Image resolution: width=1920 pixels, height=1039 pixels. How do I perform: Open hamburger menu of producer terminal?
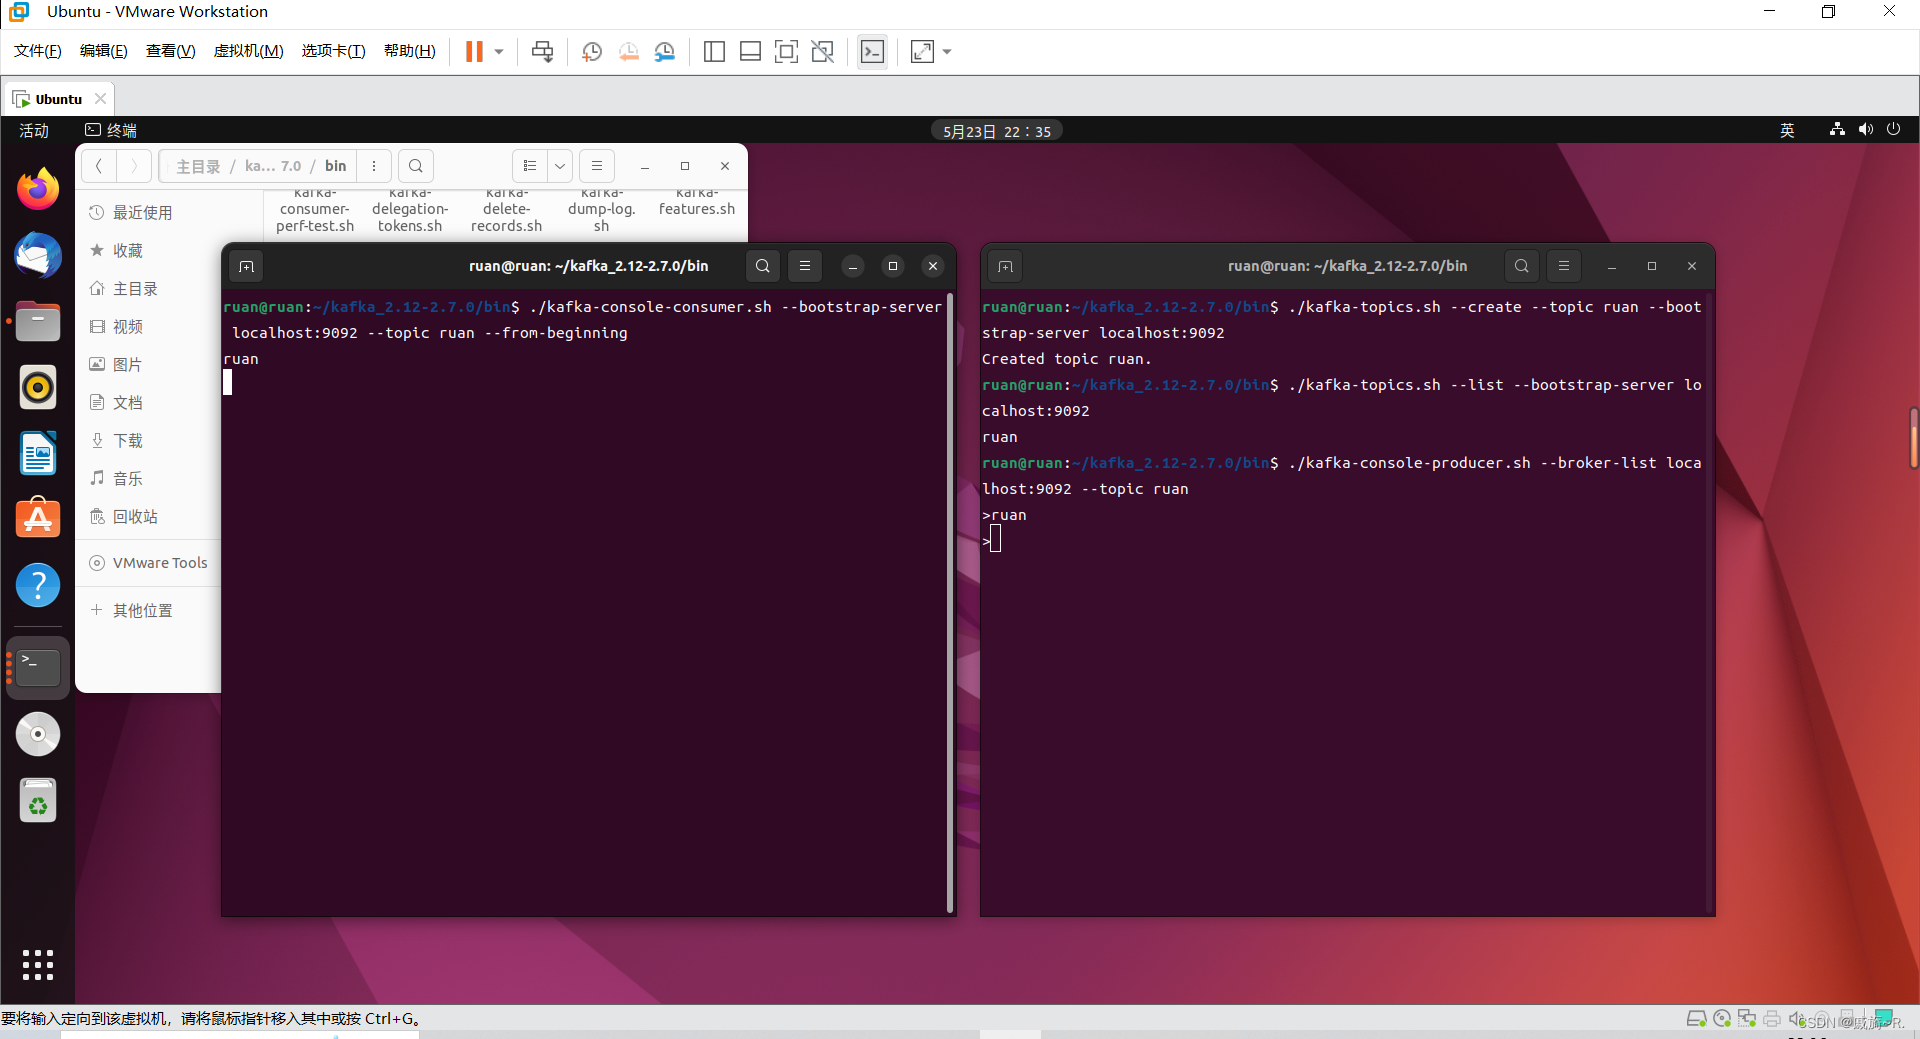pyautogui.click(x=1564, y=266)
